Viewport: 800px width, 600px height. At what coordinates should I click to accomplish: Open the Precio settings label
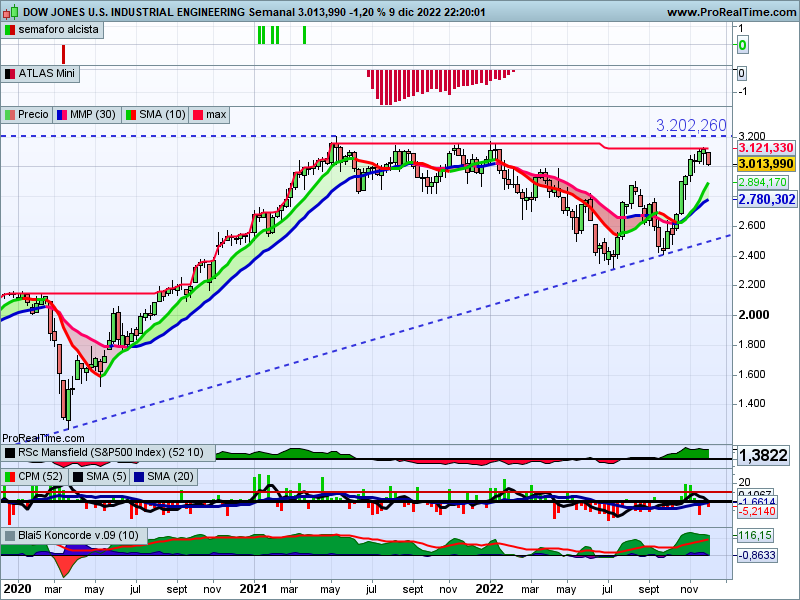click(x=33, y=114)
